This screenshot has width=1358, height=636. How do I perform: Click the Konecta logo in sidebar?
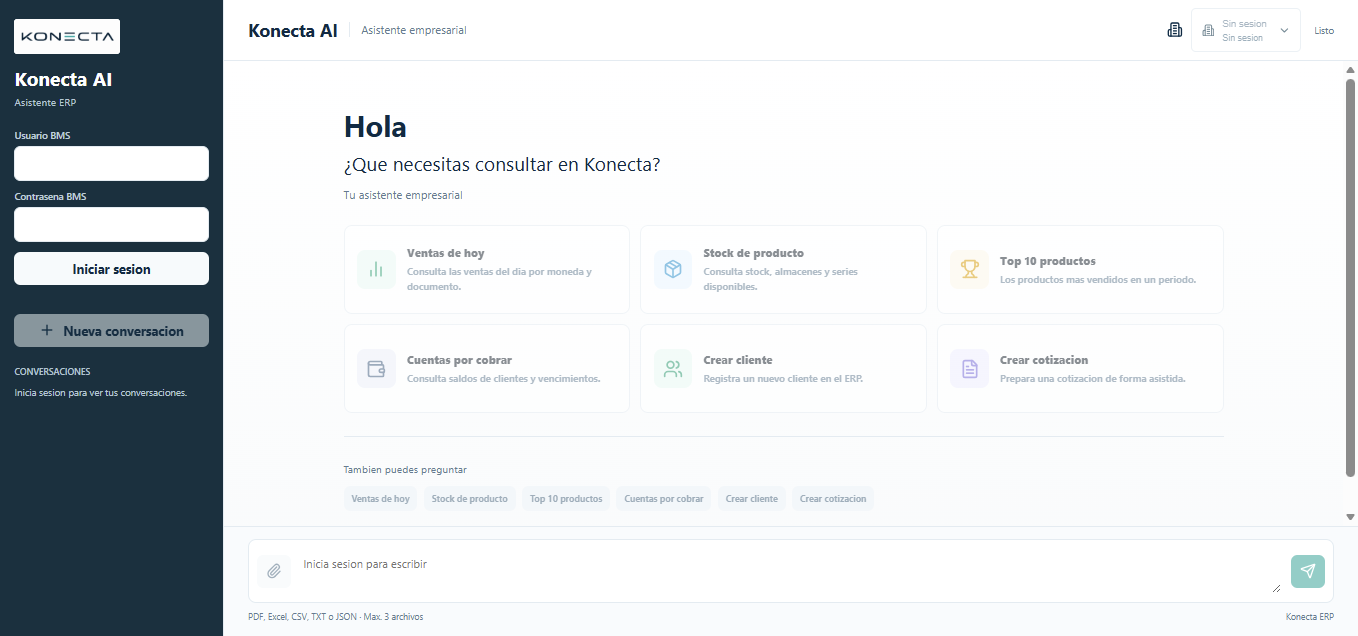click(67, 36)
